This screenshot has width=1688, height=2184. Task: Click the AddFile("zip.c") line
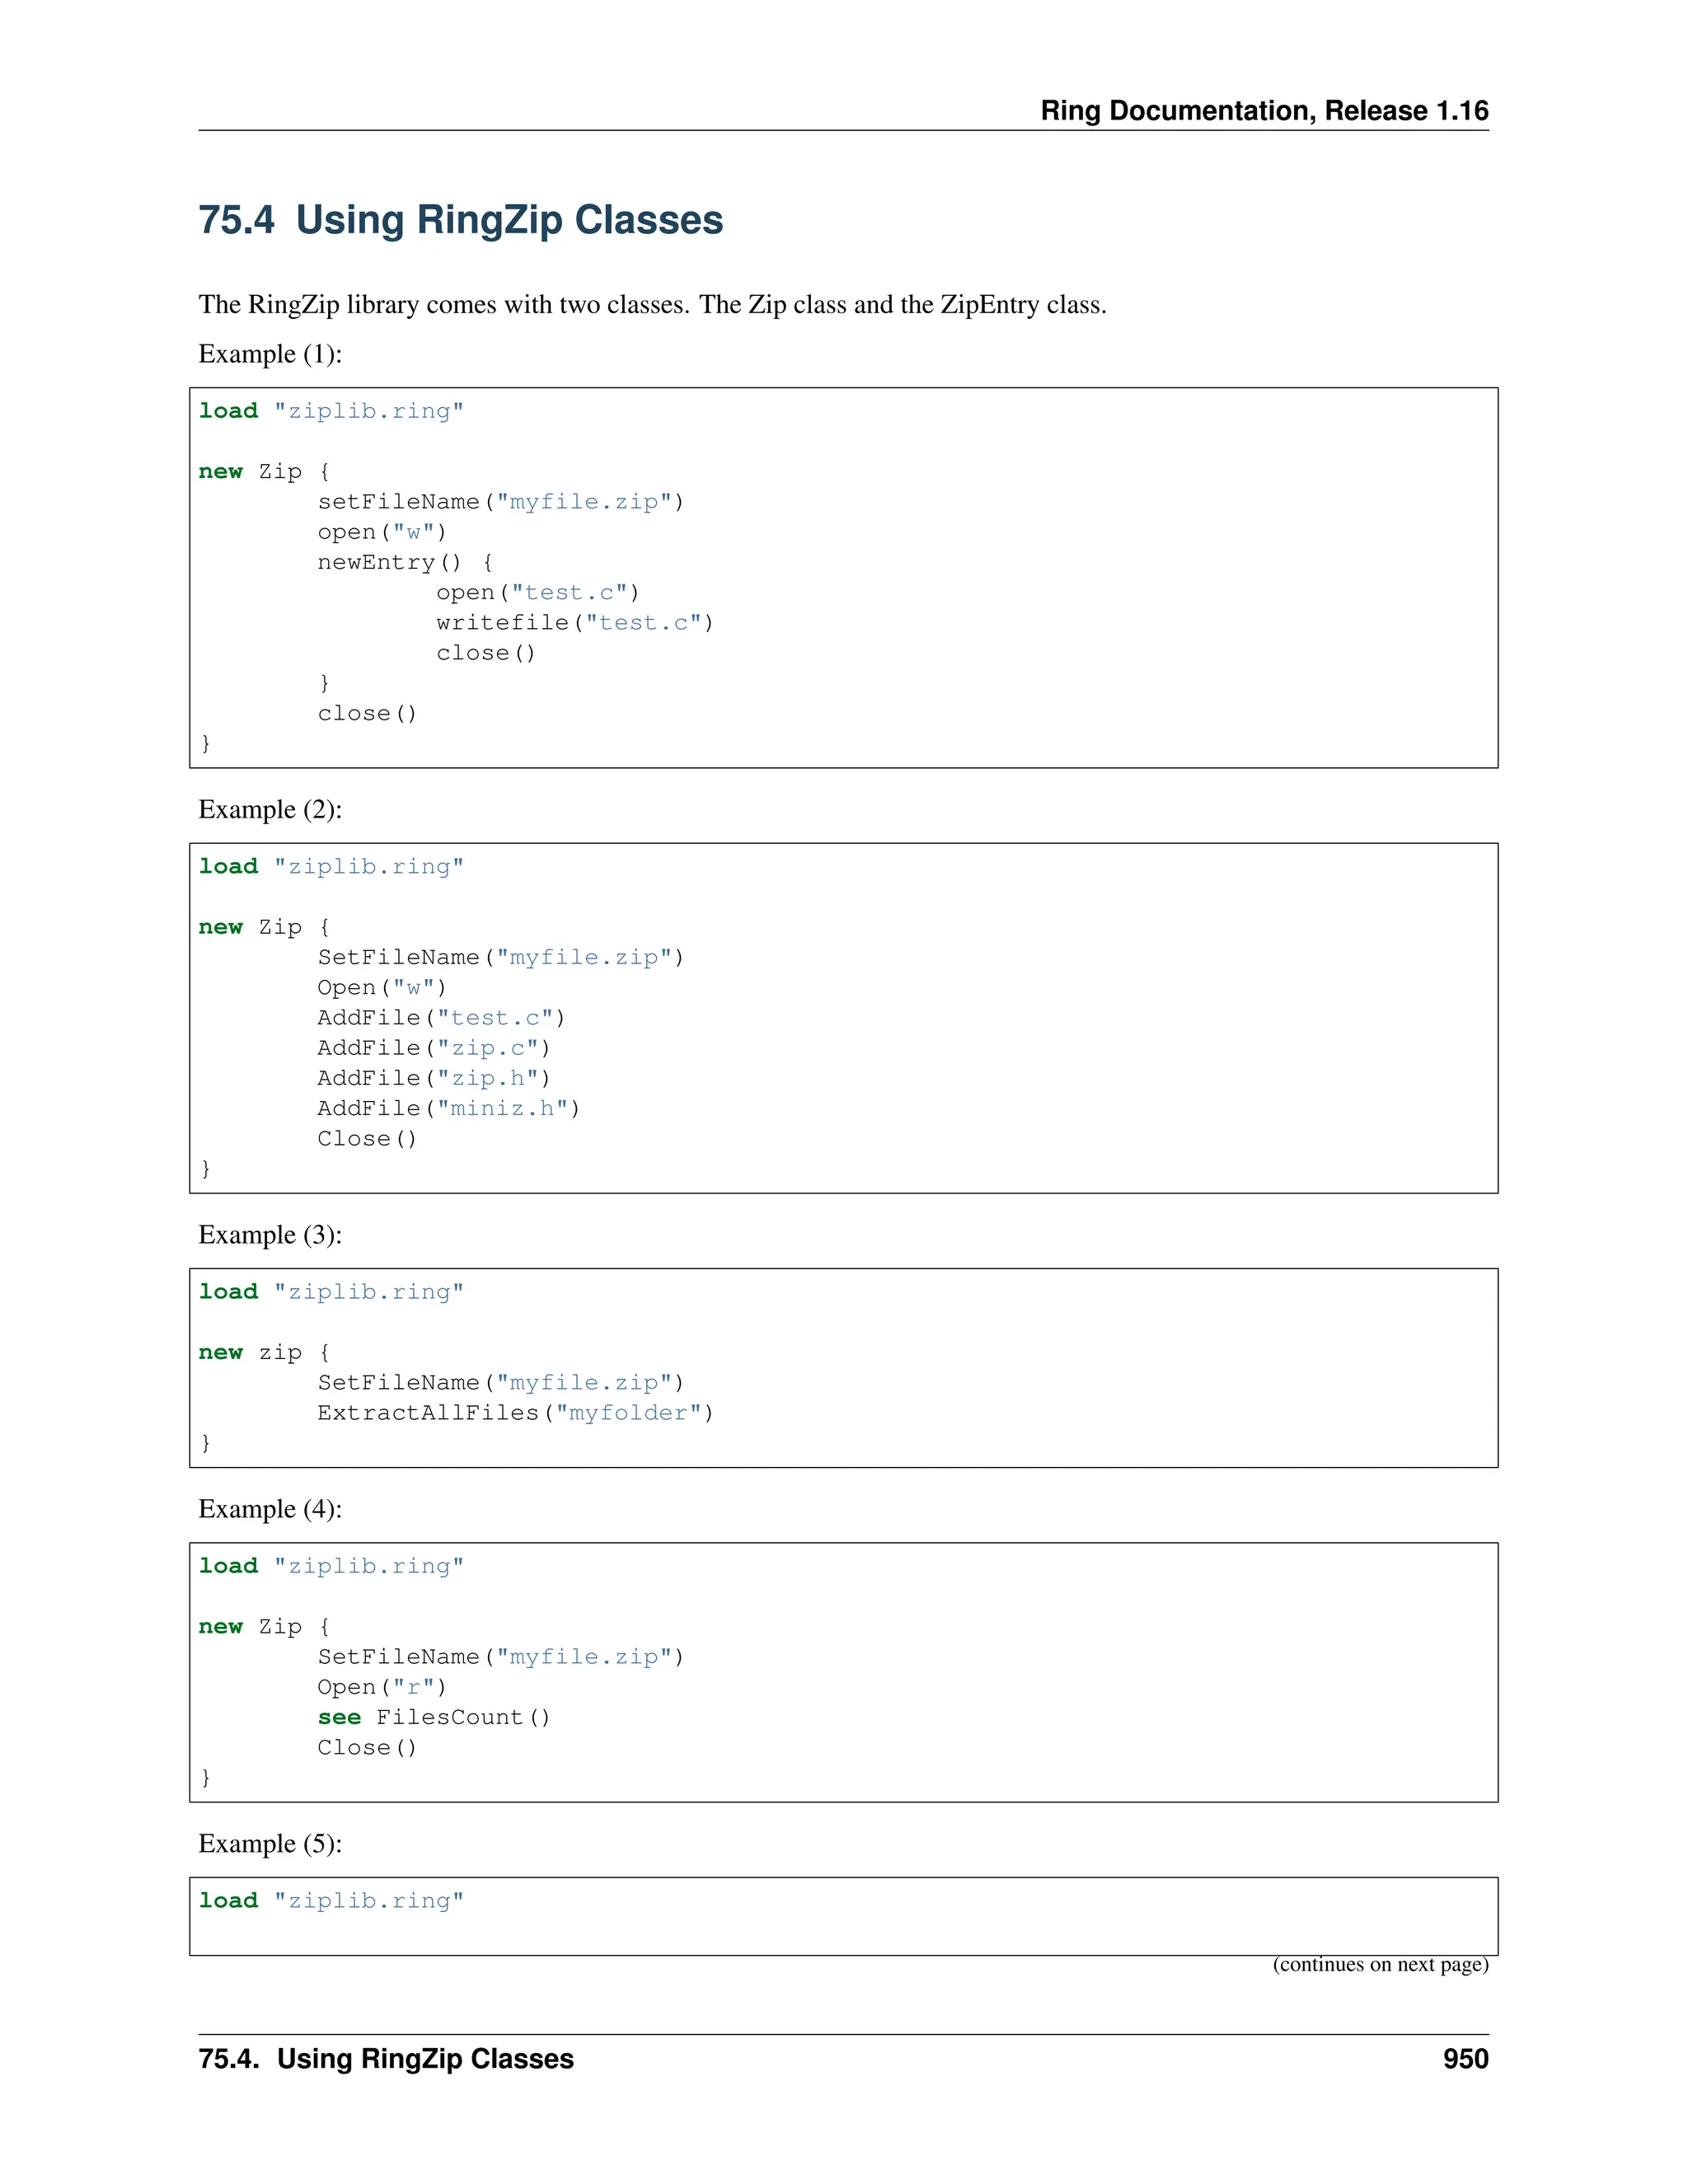point(433,1048)
